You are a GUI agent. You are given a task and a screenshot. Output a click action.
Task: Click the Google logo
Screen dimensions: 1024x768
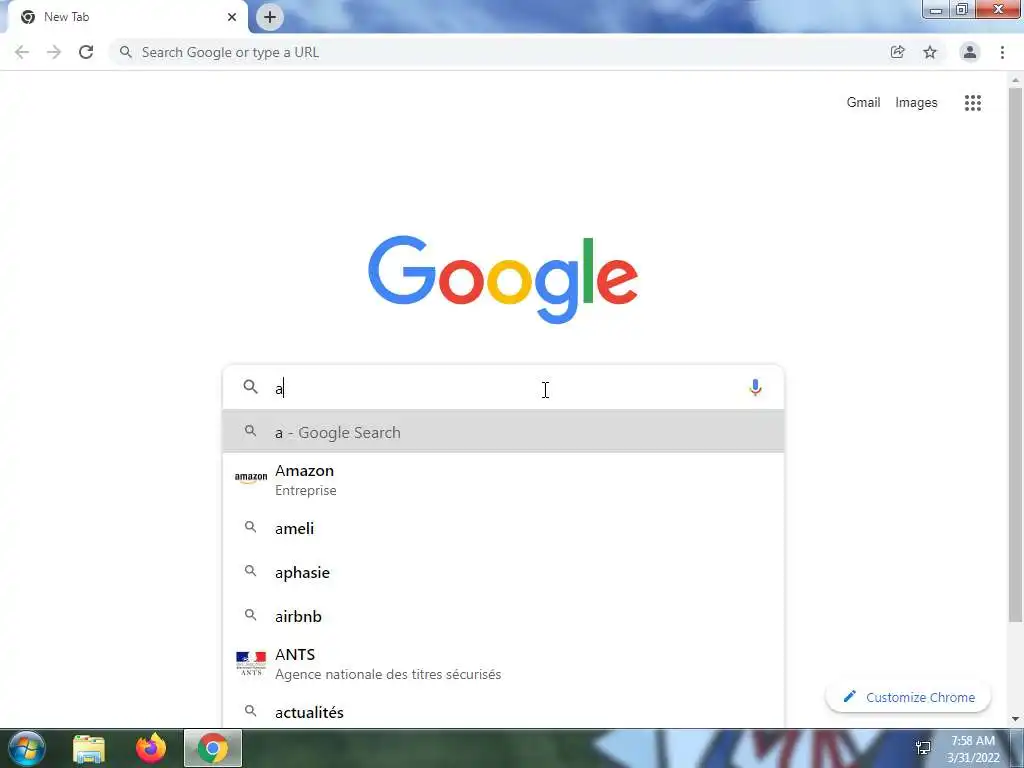click(503, 279)
